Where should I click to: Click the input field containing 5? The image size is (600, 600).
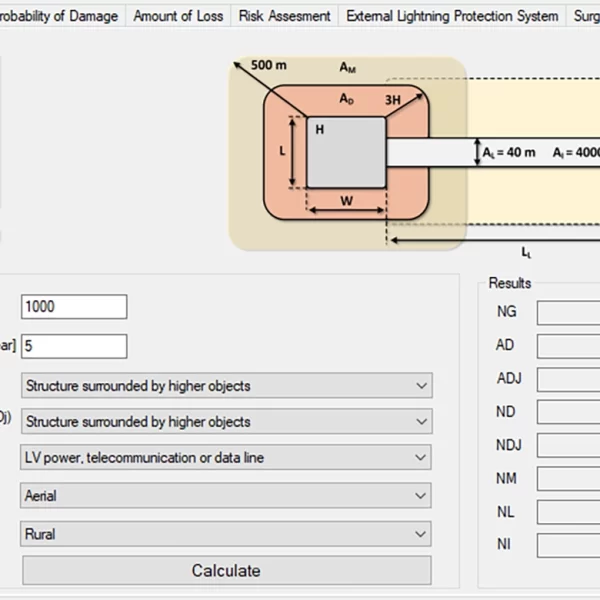tap(74, 346)
